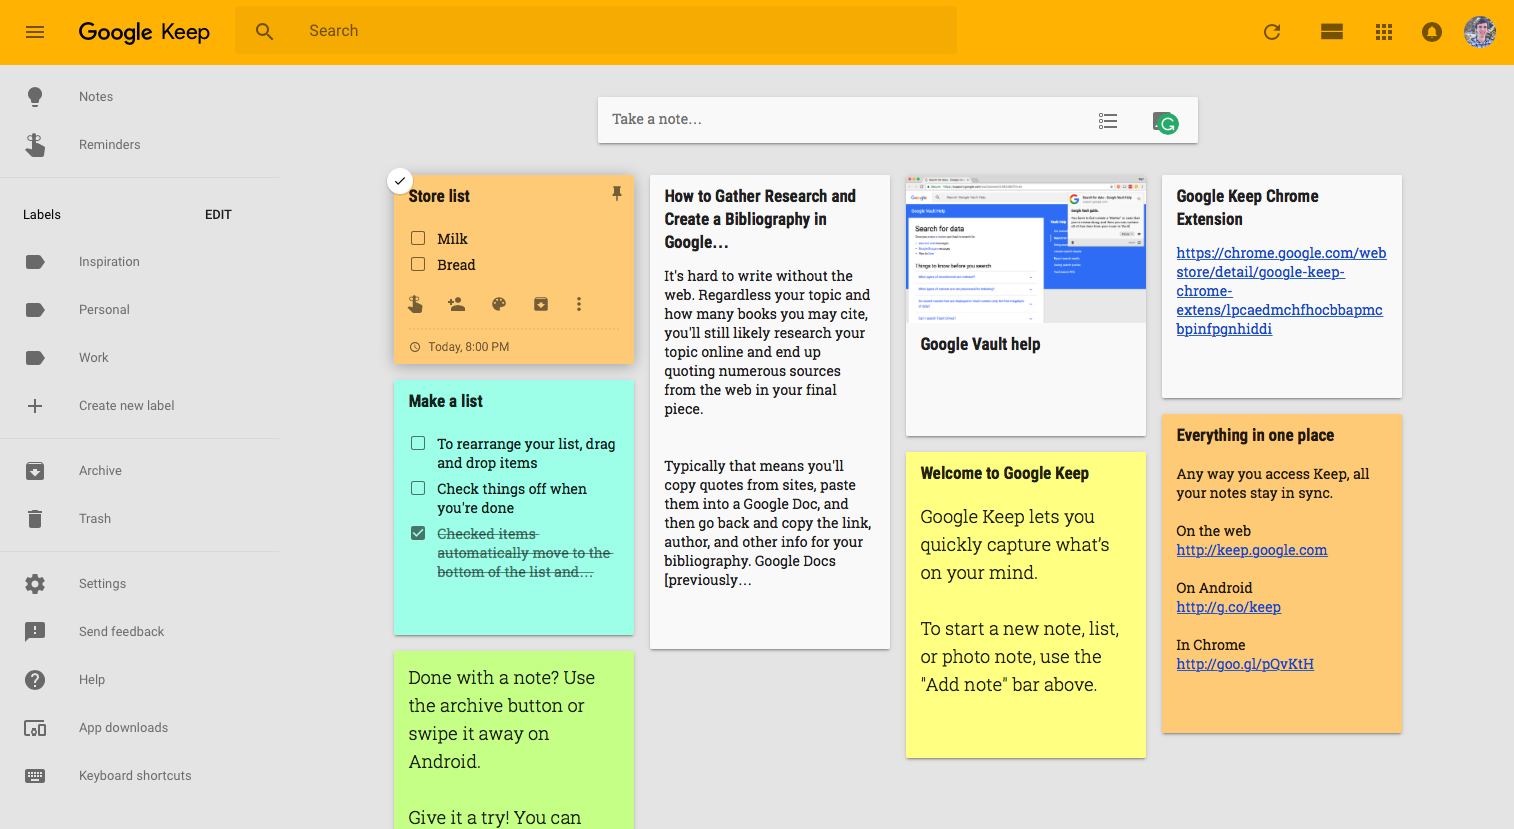
Task: Switch to list view in the top bar
Action: (1331, 31)
